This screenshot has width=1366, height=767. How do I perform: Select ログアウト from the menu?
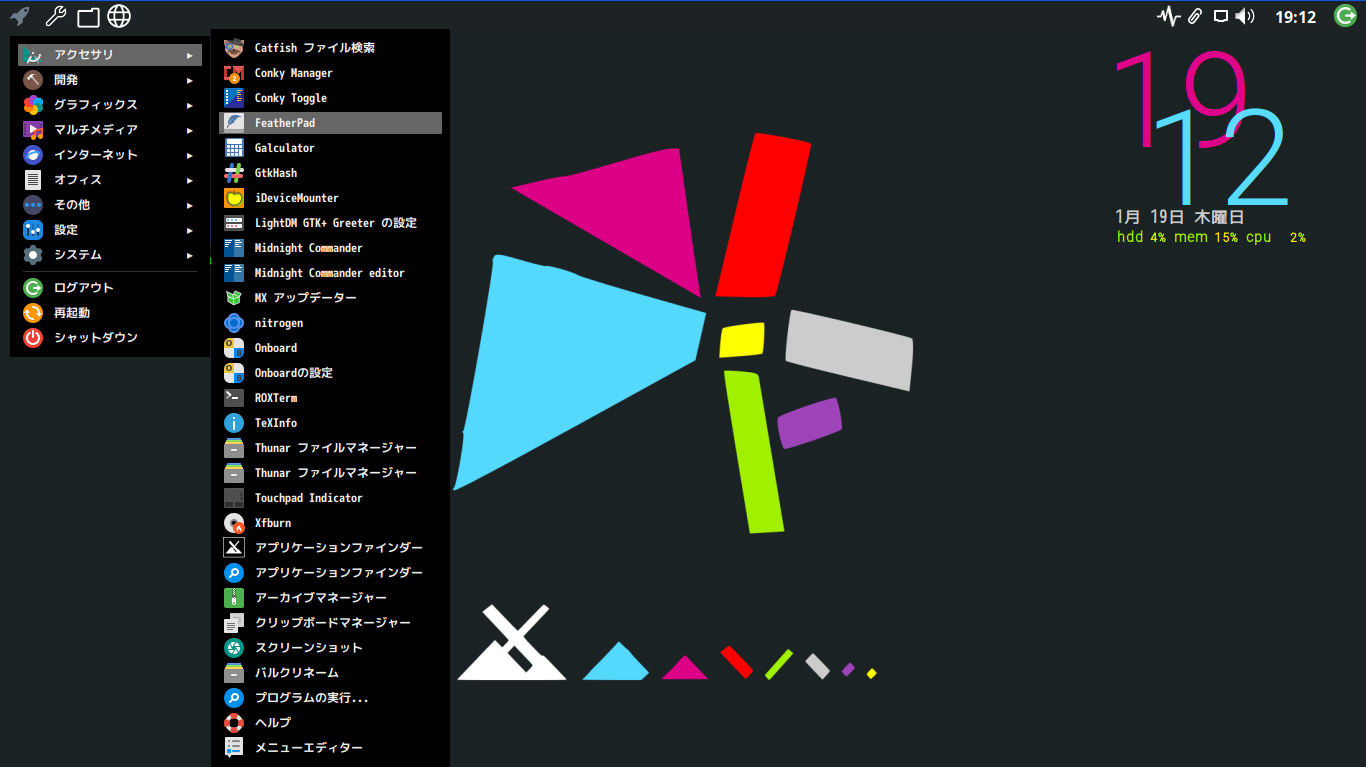coord(110,288)
